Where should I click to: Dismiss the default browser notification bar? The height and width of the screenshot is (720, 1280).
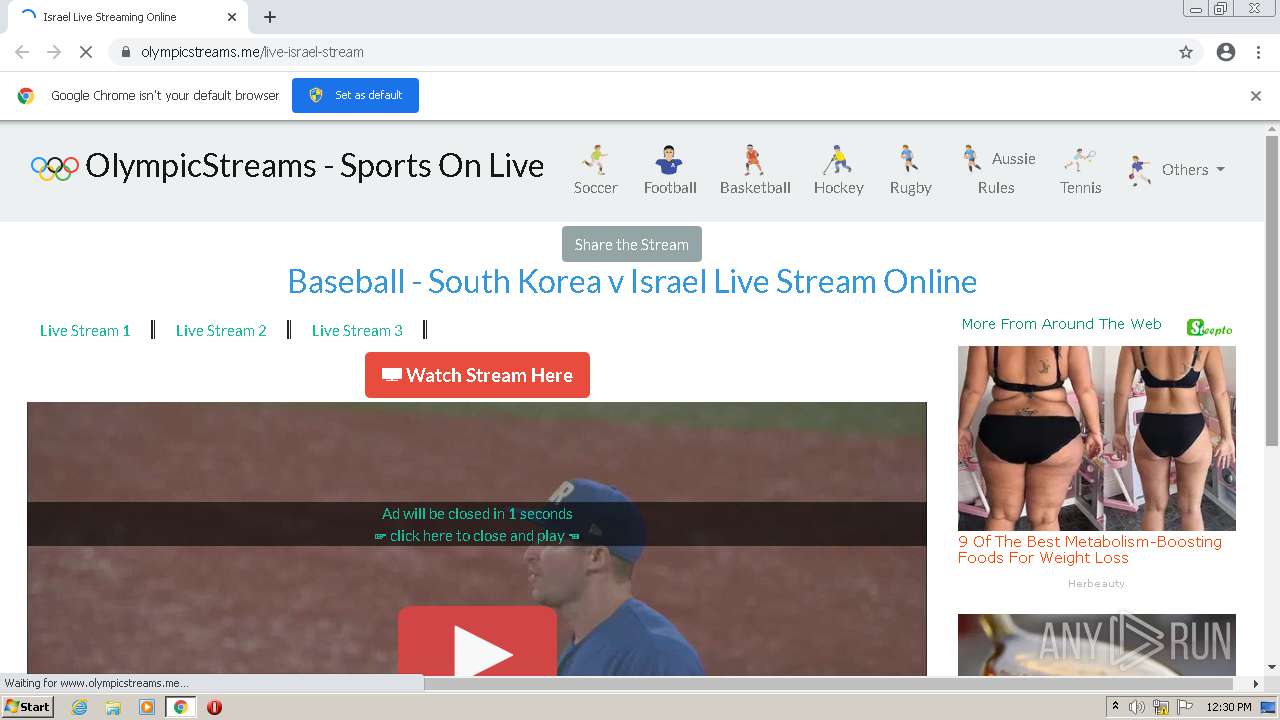pyautogui.click(x=1256, y=96)
